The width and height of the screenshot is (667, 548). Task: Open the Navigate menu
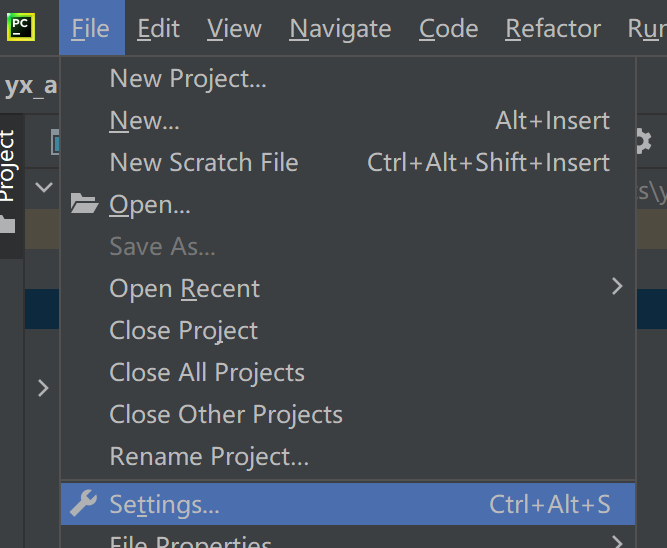(x=340, y=29)
